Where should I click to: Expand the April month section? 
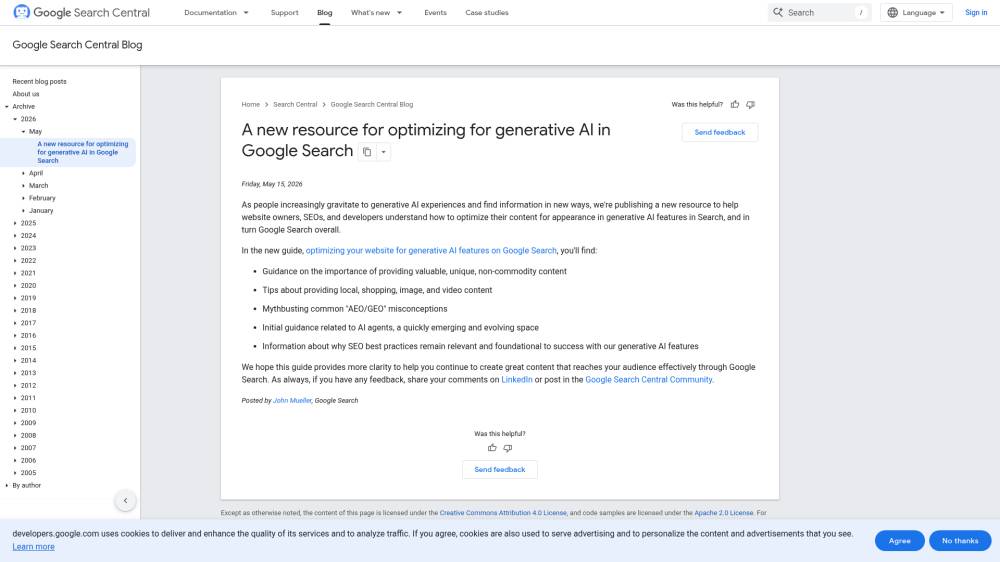point(24,173)
